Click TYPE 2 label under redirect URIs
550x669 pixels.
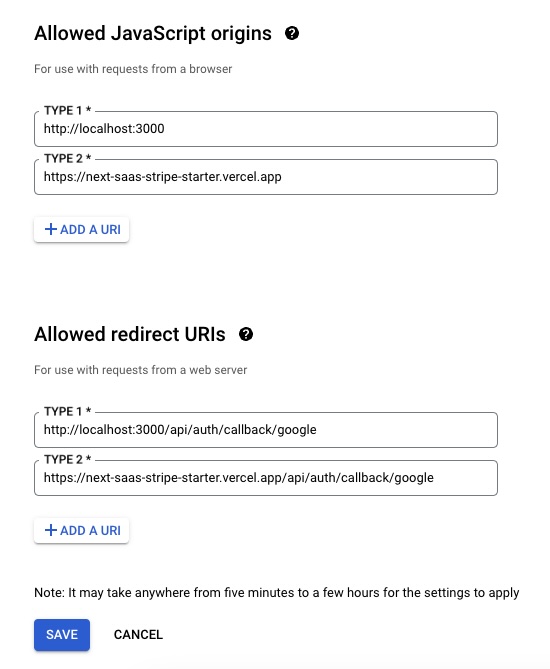(67, 460)
